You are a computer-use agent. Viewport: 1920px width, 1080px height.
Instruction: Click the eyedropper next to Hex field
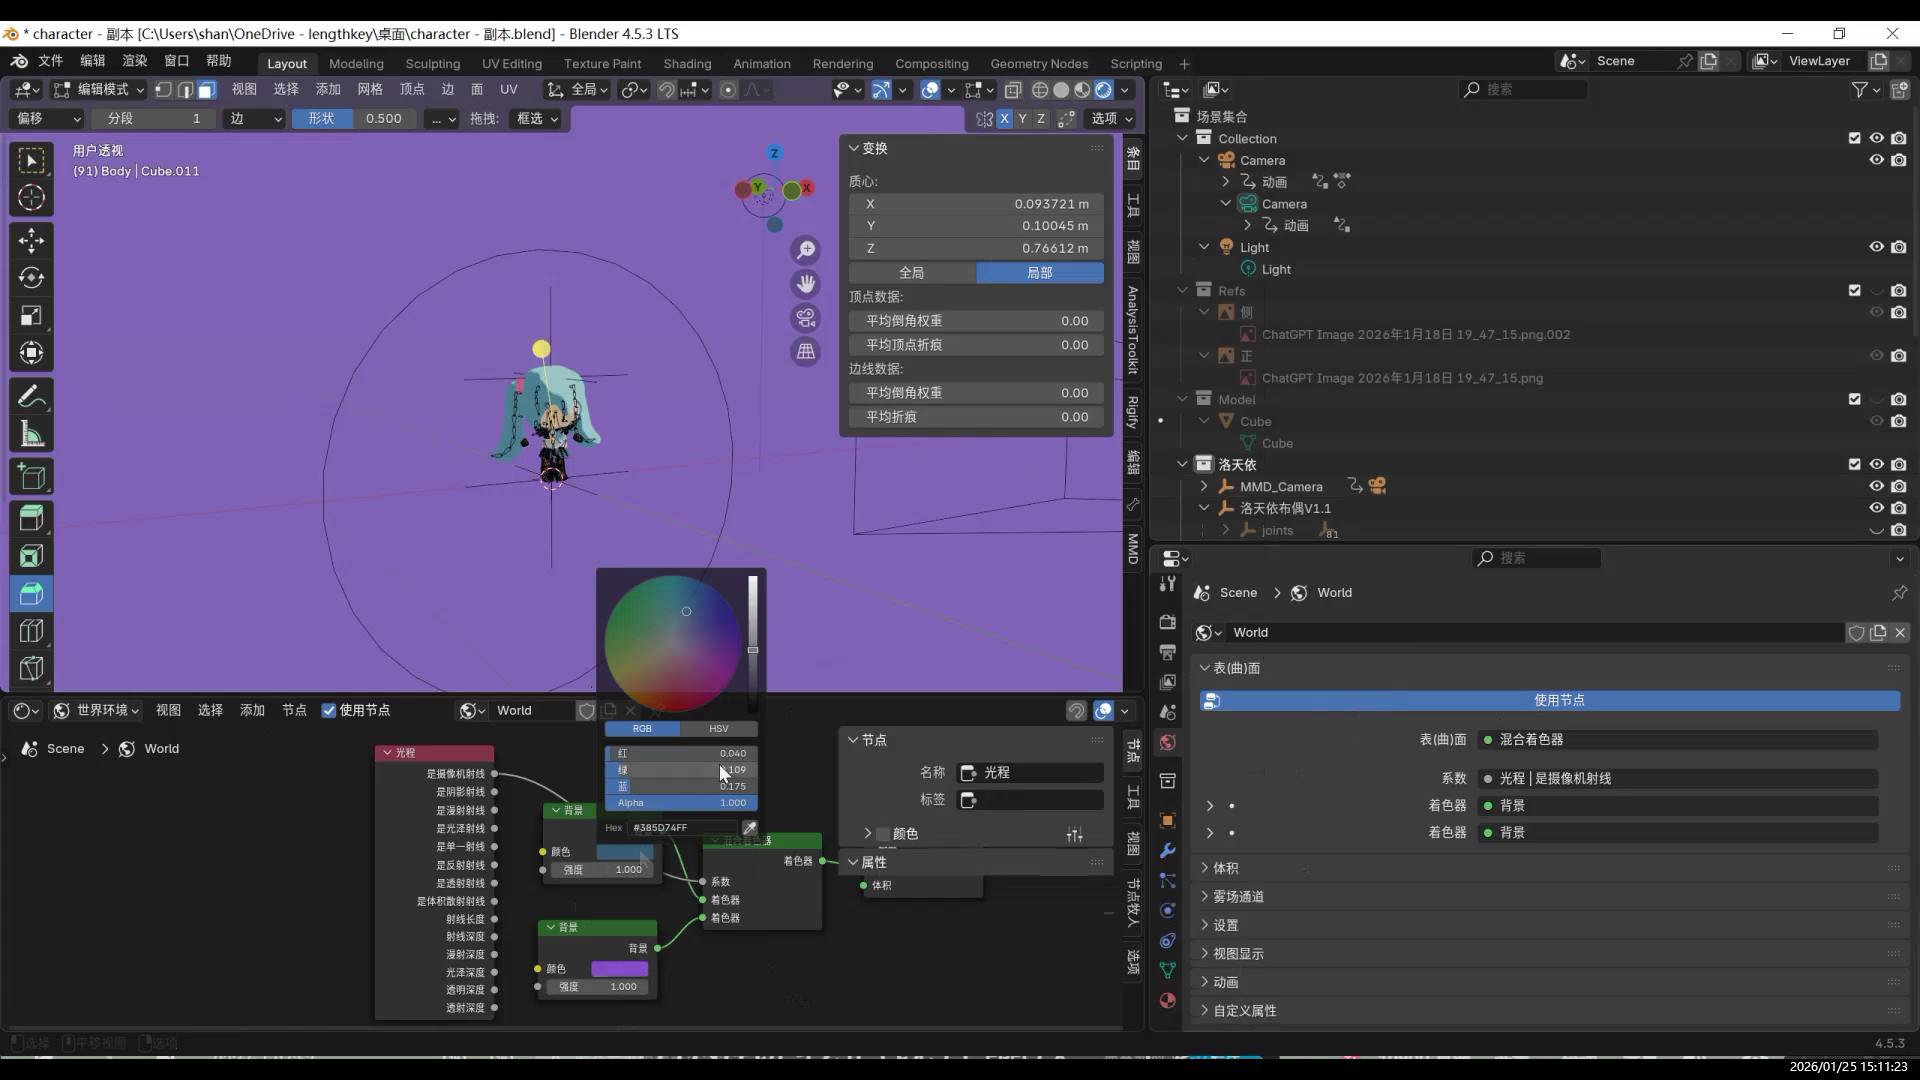[749, 828]
